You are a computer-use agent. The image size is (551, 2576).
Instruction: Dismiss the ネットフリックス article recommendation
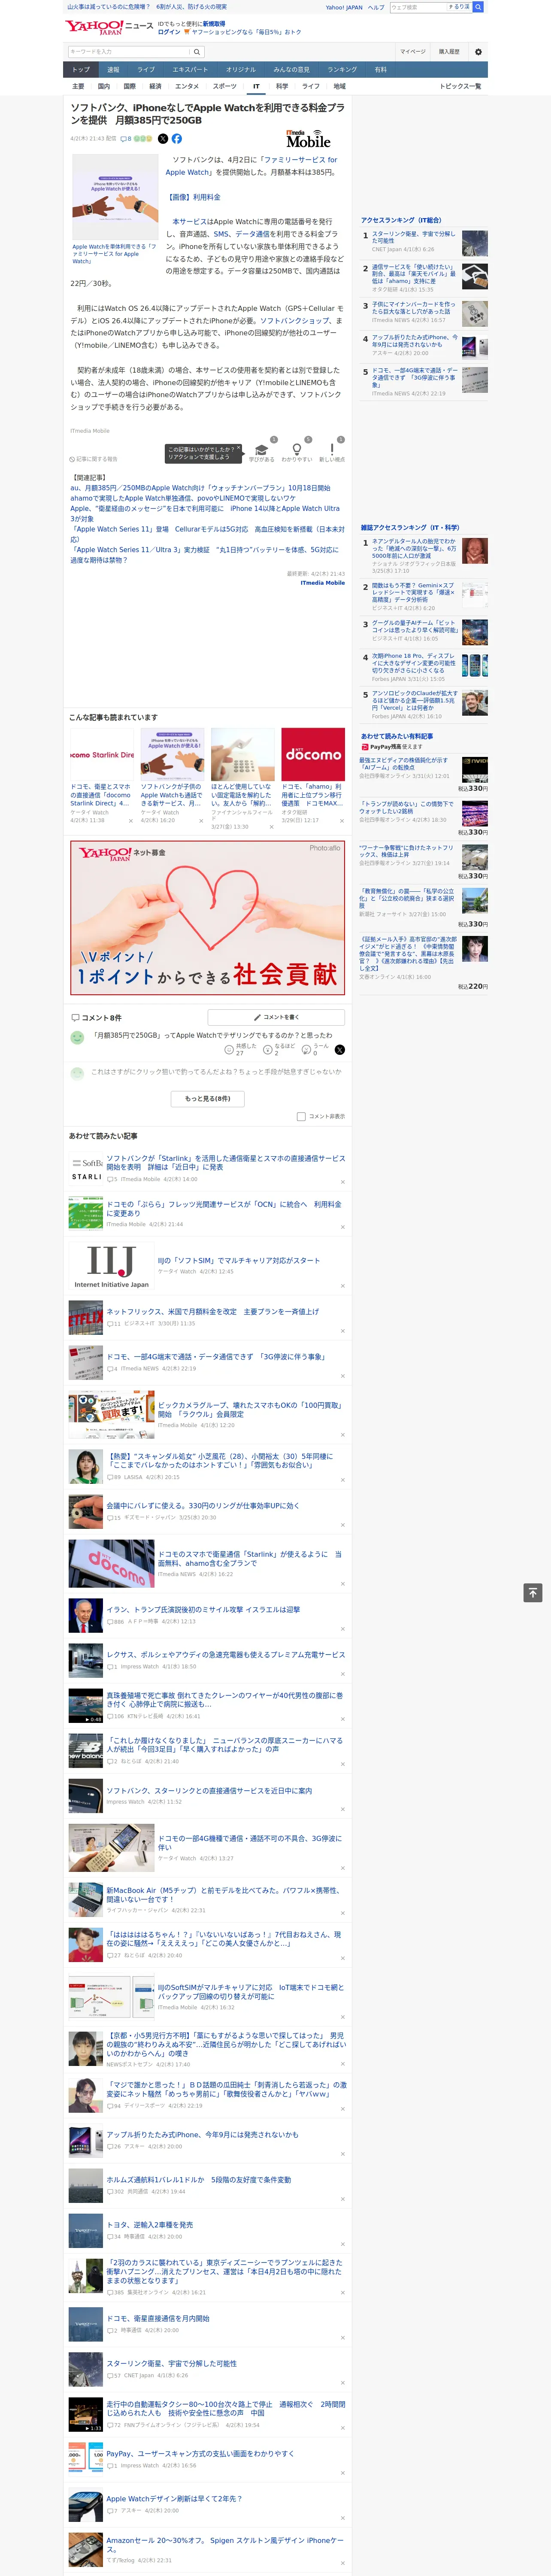pyautogui.click(x=342, y=1331)
